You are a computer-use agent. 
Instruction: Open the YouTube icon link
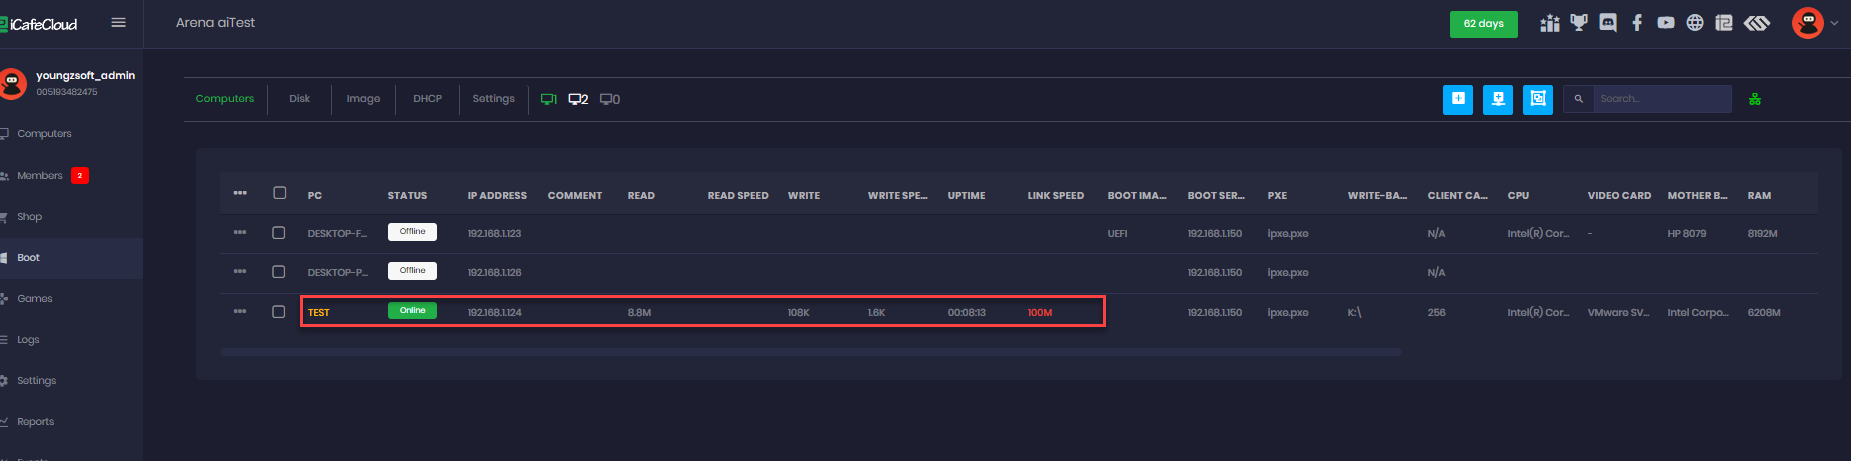(1666, 23)
